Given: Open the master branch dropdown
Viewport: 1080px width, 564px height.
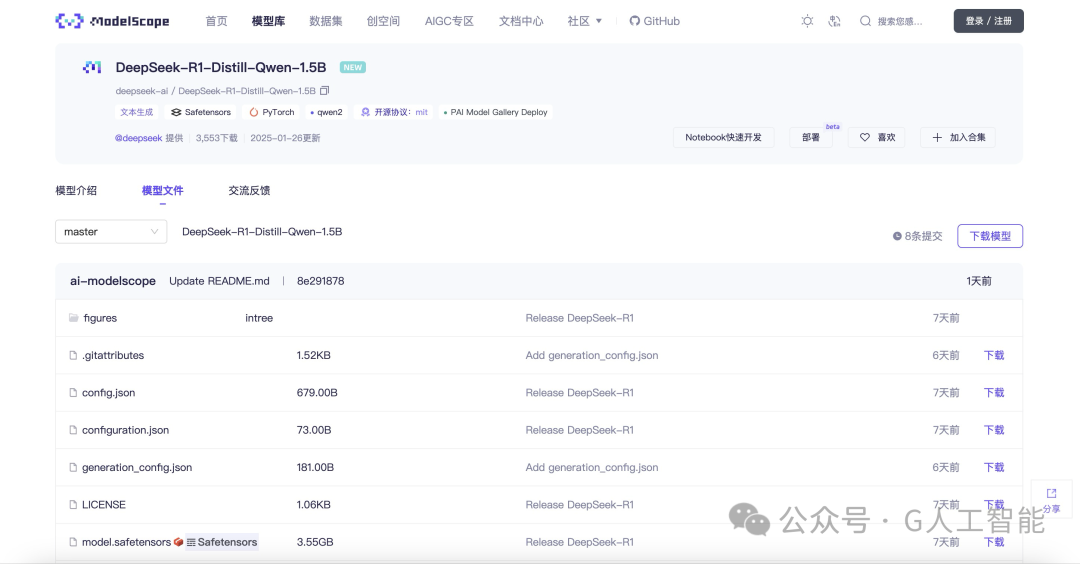Looking at the screenshot, I should tap(111, 232).
